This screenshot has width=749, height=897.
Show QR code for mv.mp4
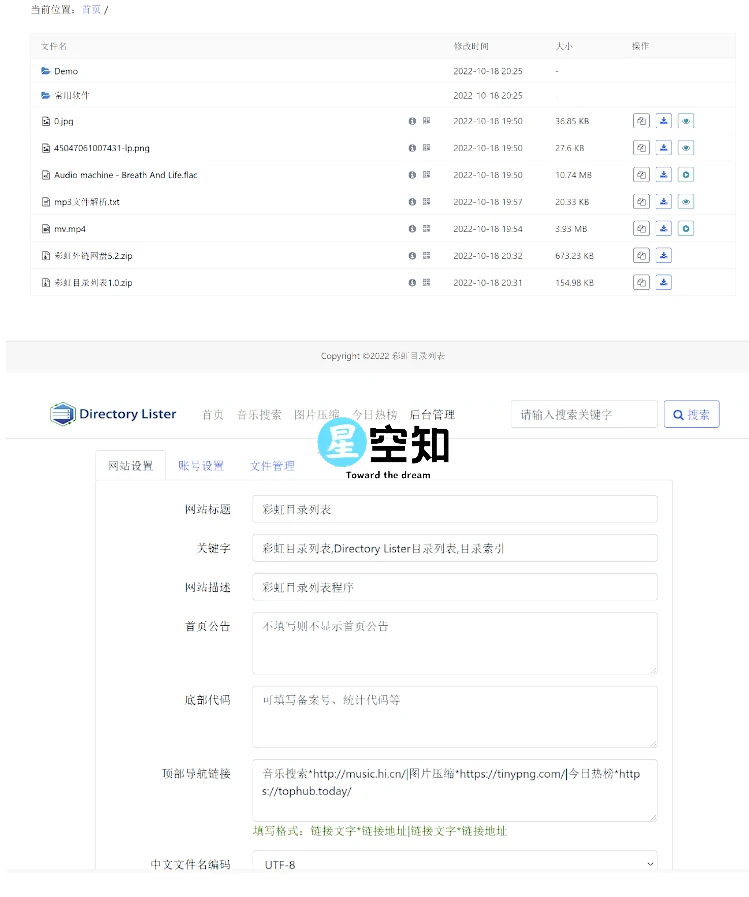tap(426, 228)
